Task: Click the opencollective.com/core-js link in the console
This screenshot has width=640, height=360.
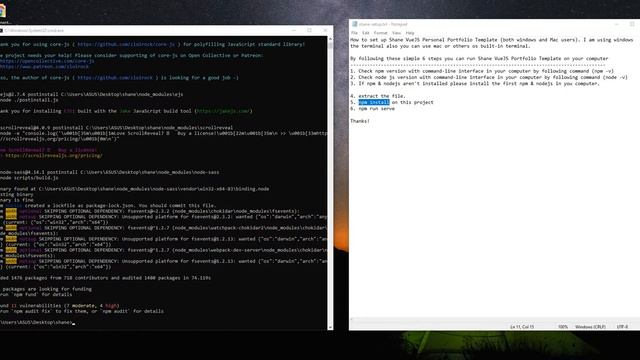Action: (x=47, y=61)
